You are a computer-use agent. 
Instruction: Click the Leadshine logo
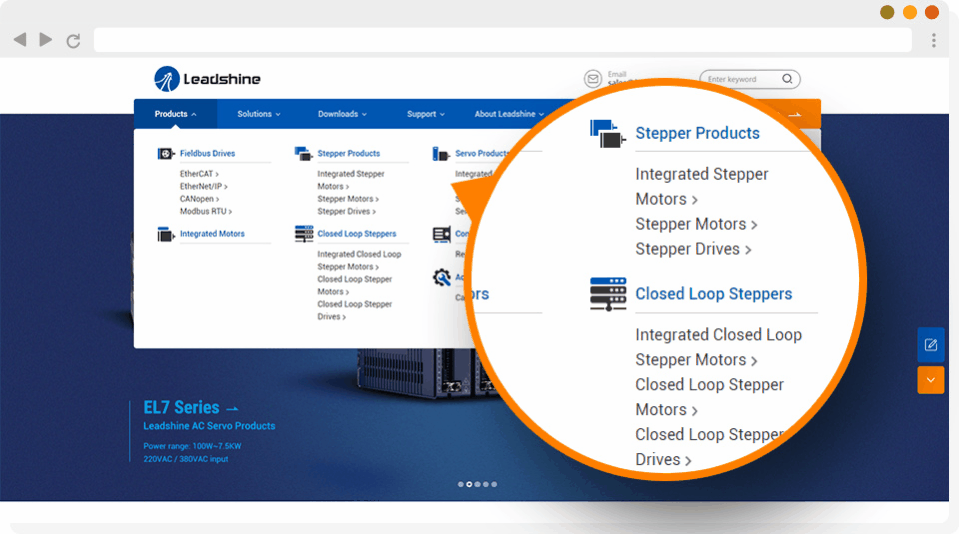(207, 79)
